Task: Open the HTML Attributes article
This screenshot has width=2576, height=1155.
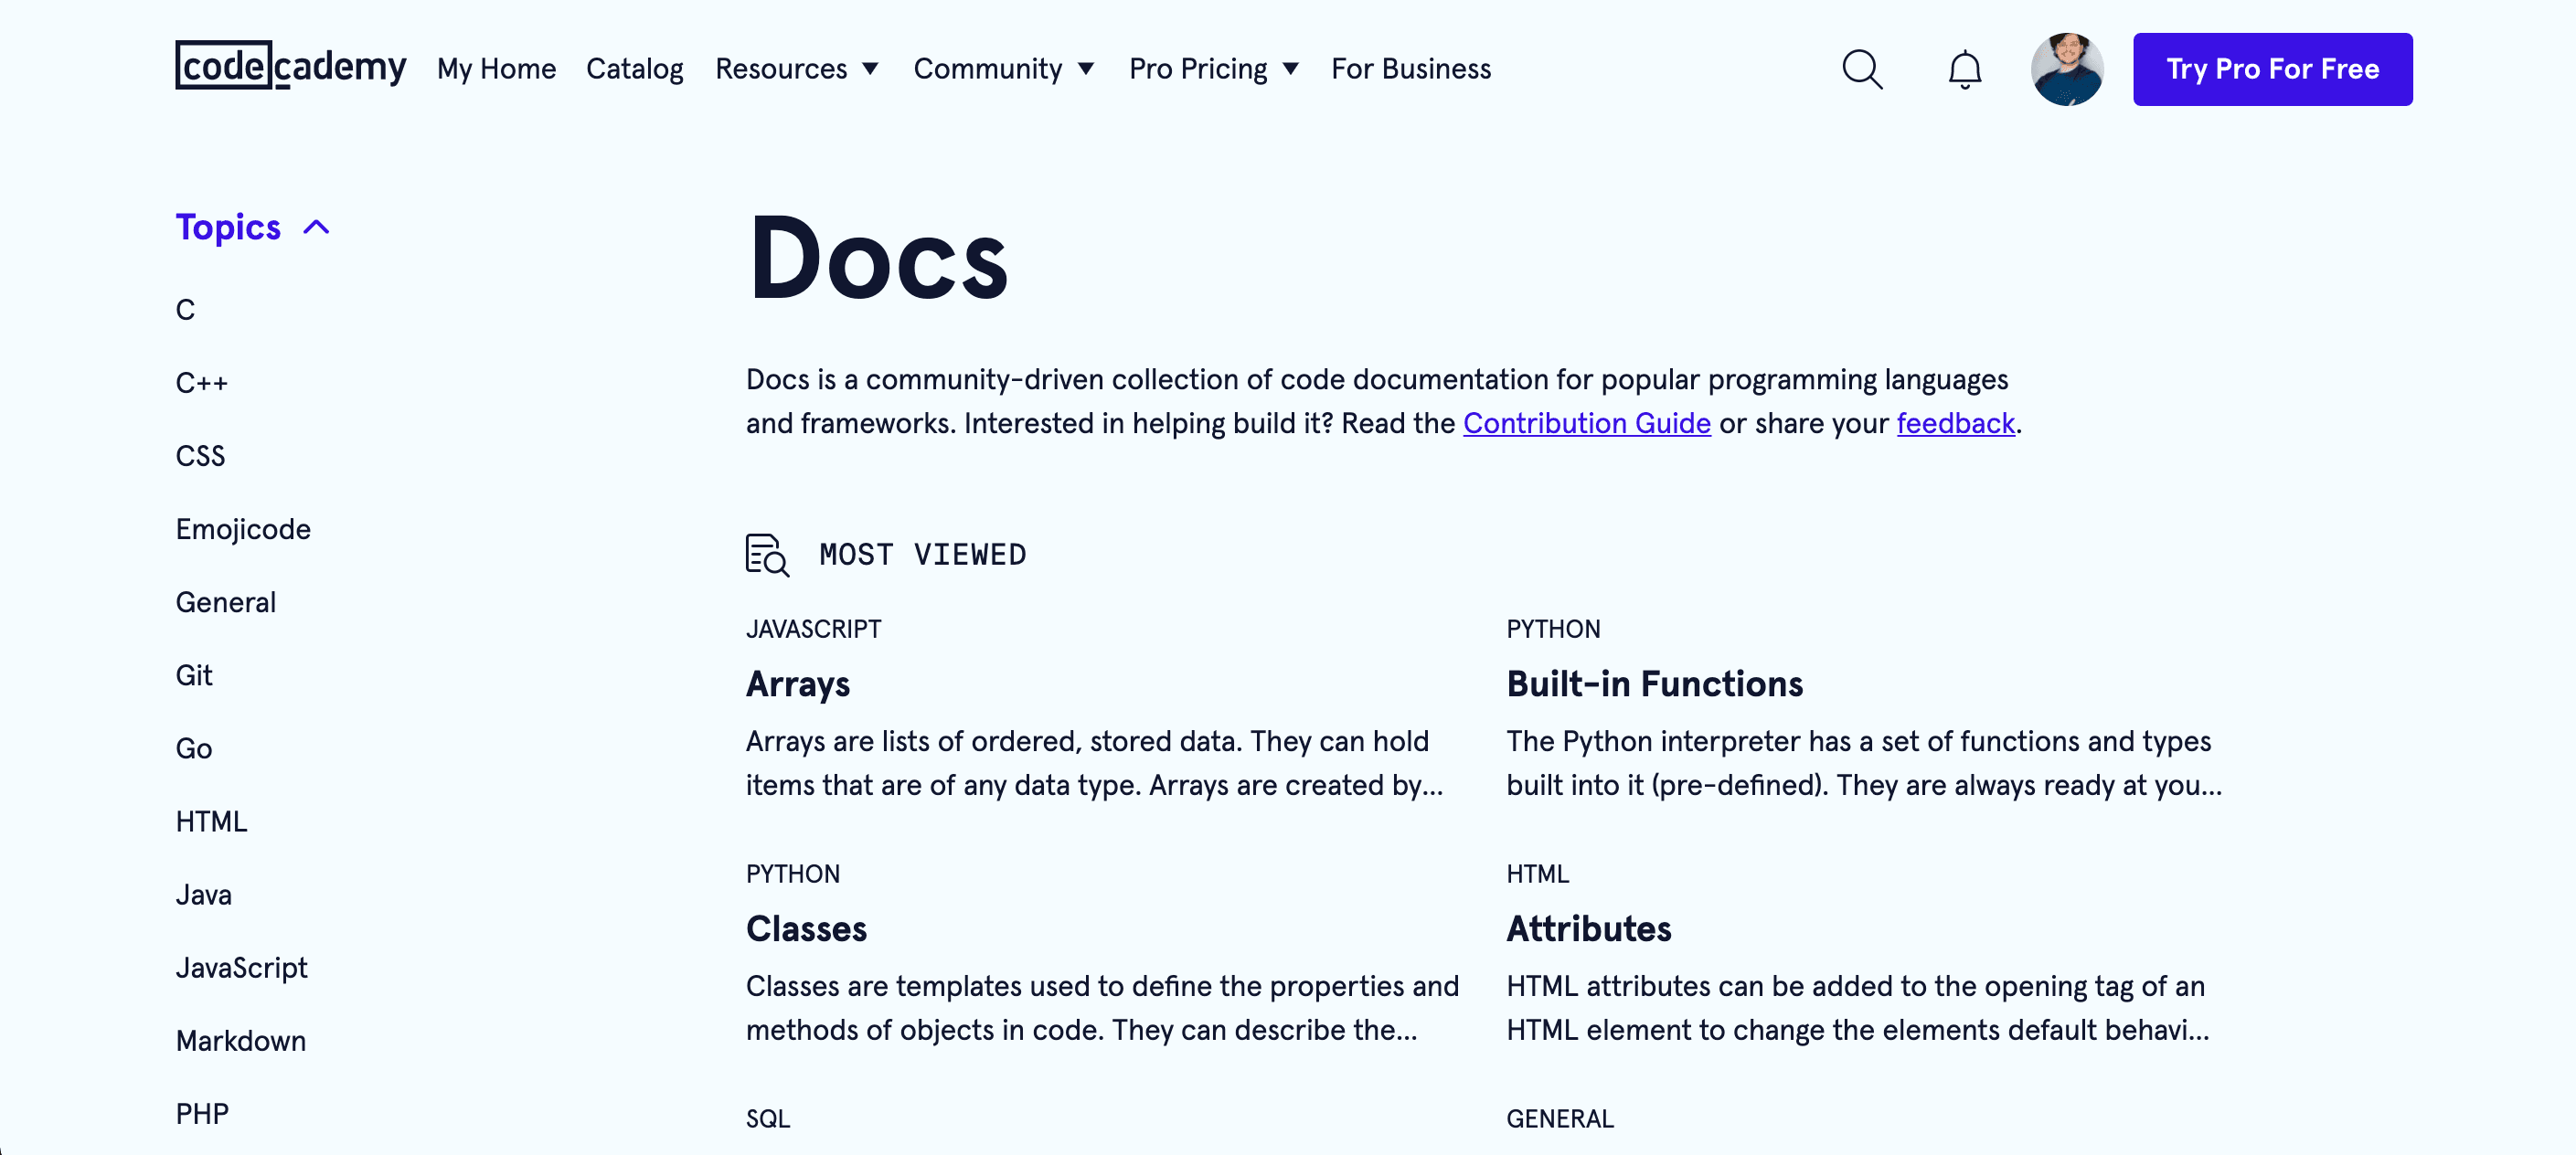Action: click(1589, 928)
